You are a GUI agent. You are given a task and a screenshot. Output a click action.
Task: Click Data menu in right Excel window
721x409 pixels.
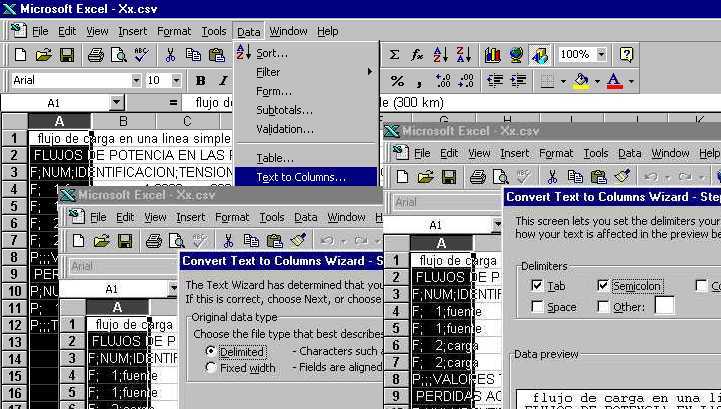coord(629,153)
